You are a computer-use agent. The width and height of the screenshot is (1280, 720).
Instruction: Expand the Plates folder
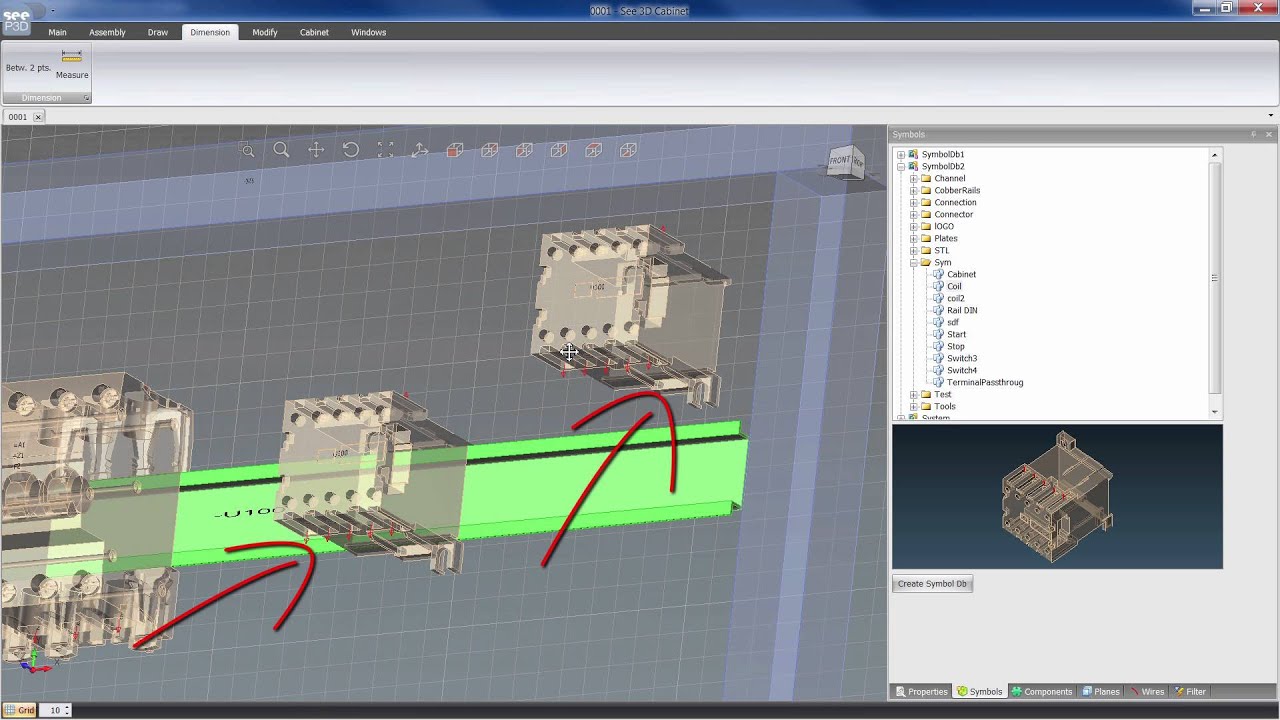point(913,238)
